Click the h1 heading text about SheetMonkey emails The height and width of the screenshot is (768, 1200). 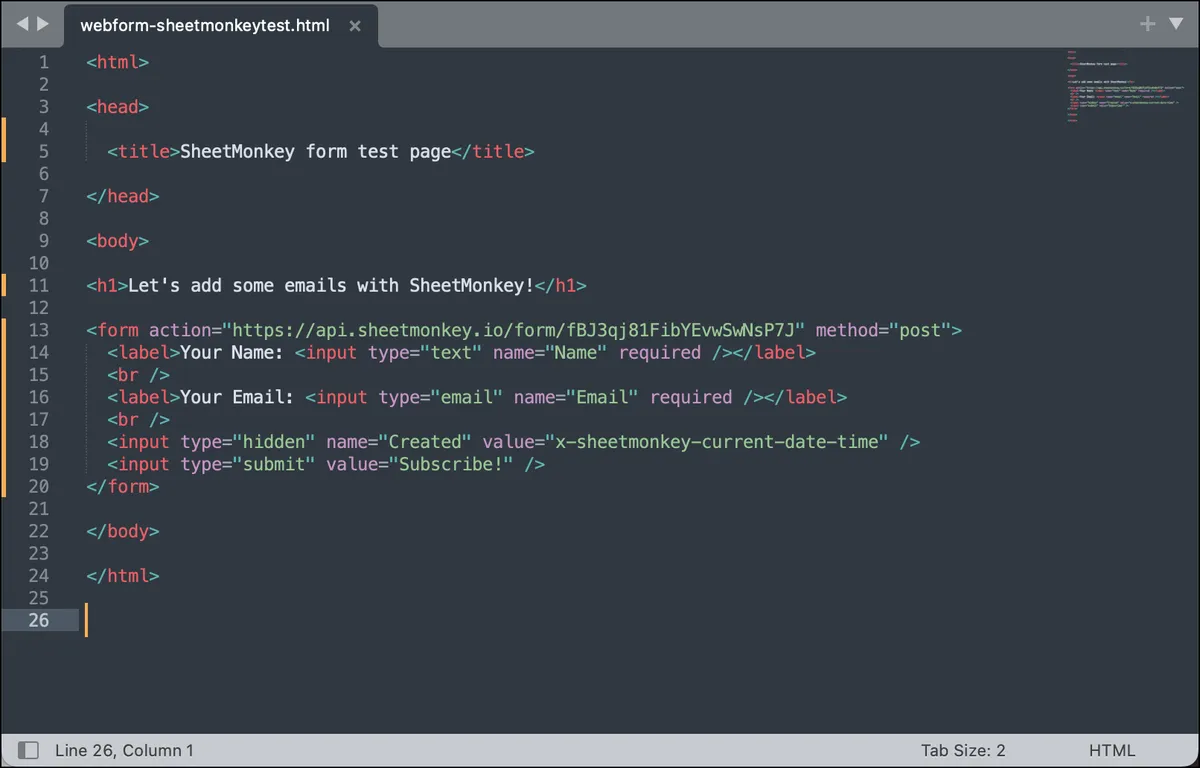(331, 286)
